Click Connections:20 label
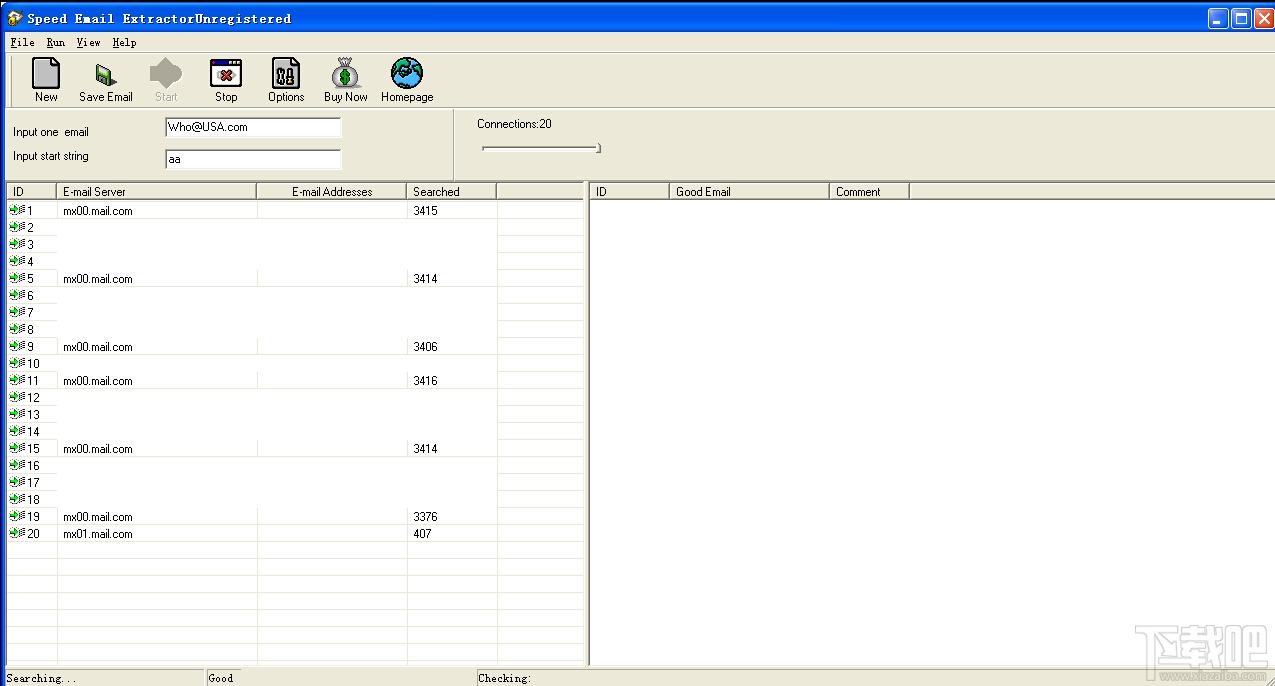The height and width of the screenshot is (686, 1275). click(x=514, y=124)
